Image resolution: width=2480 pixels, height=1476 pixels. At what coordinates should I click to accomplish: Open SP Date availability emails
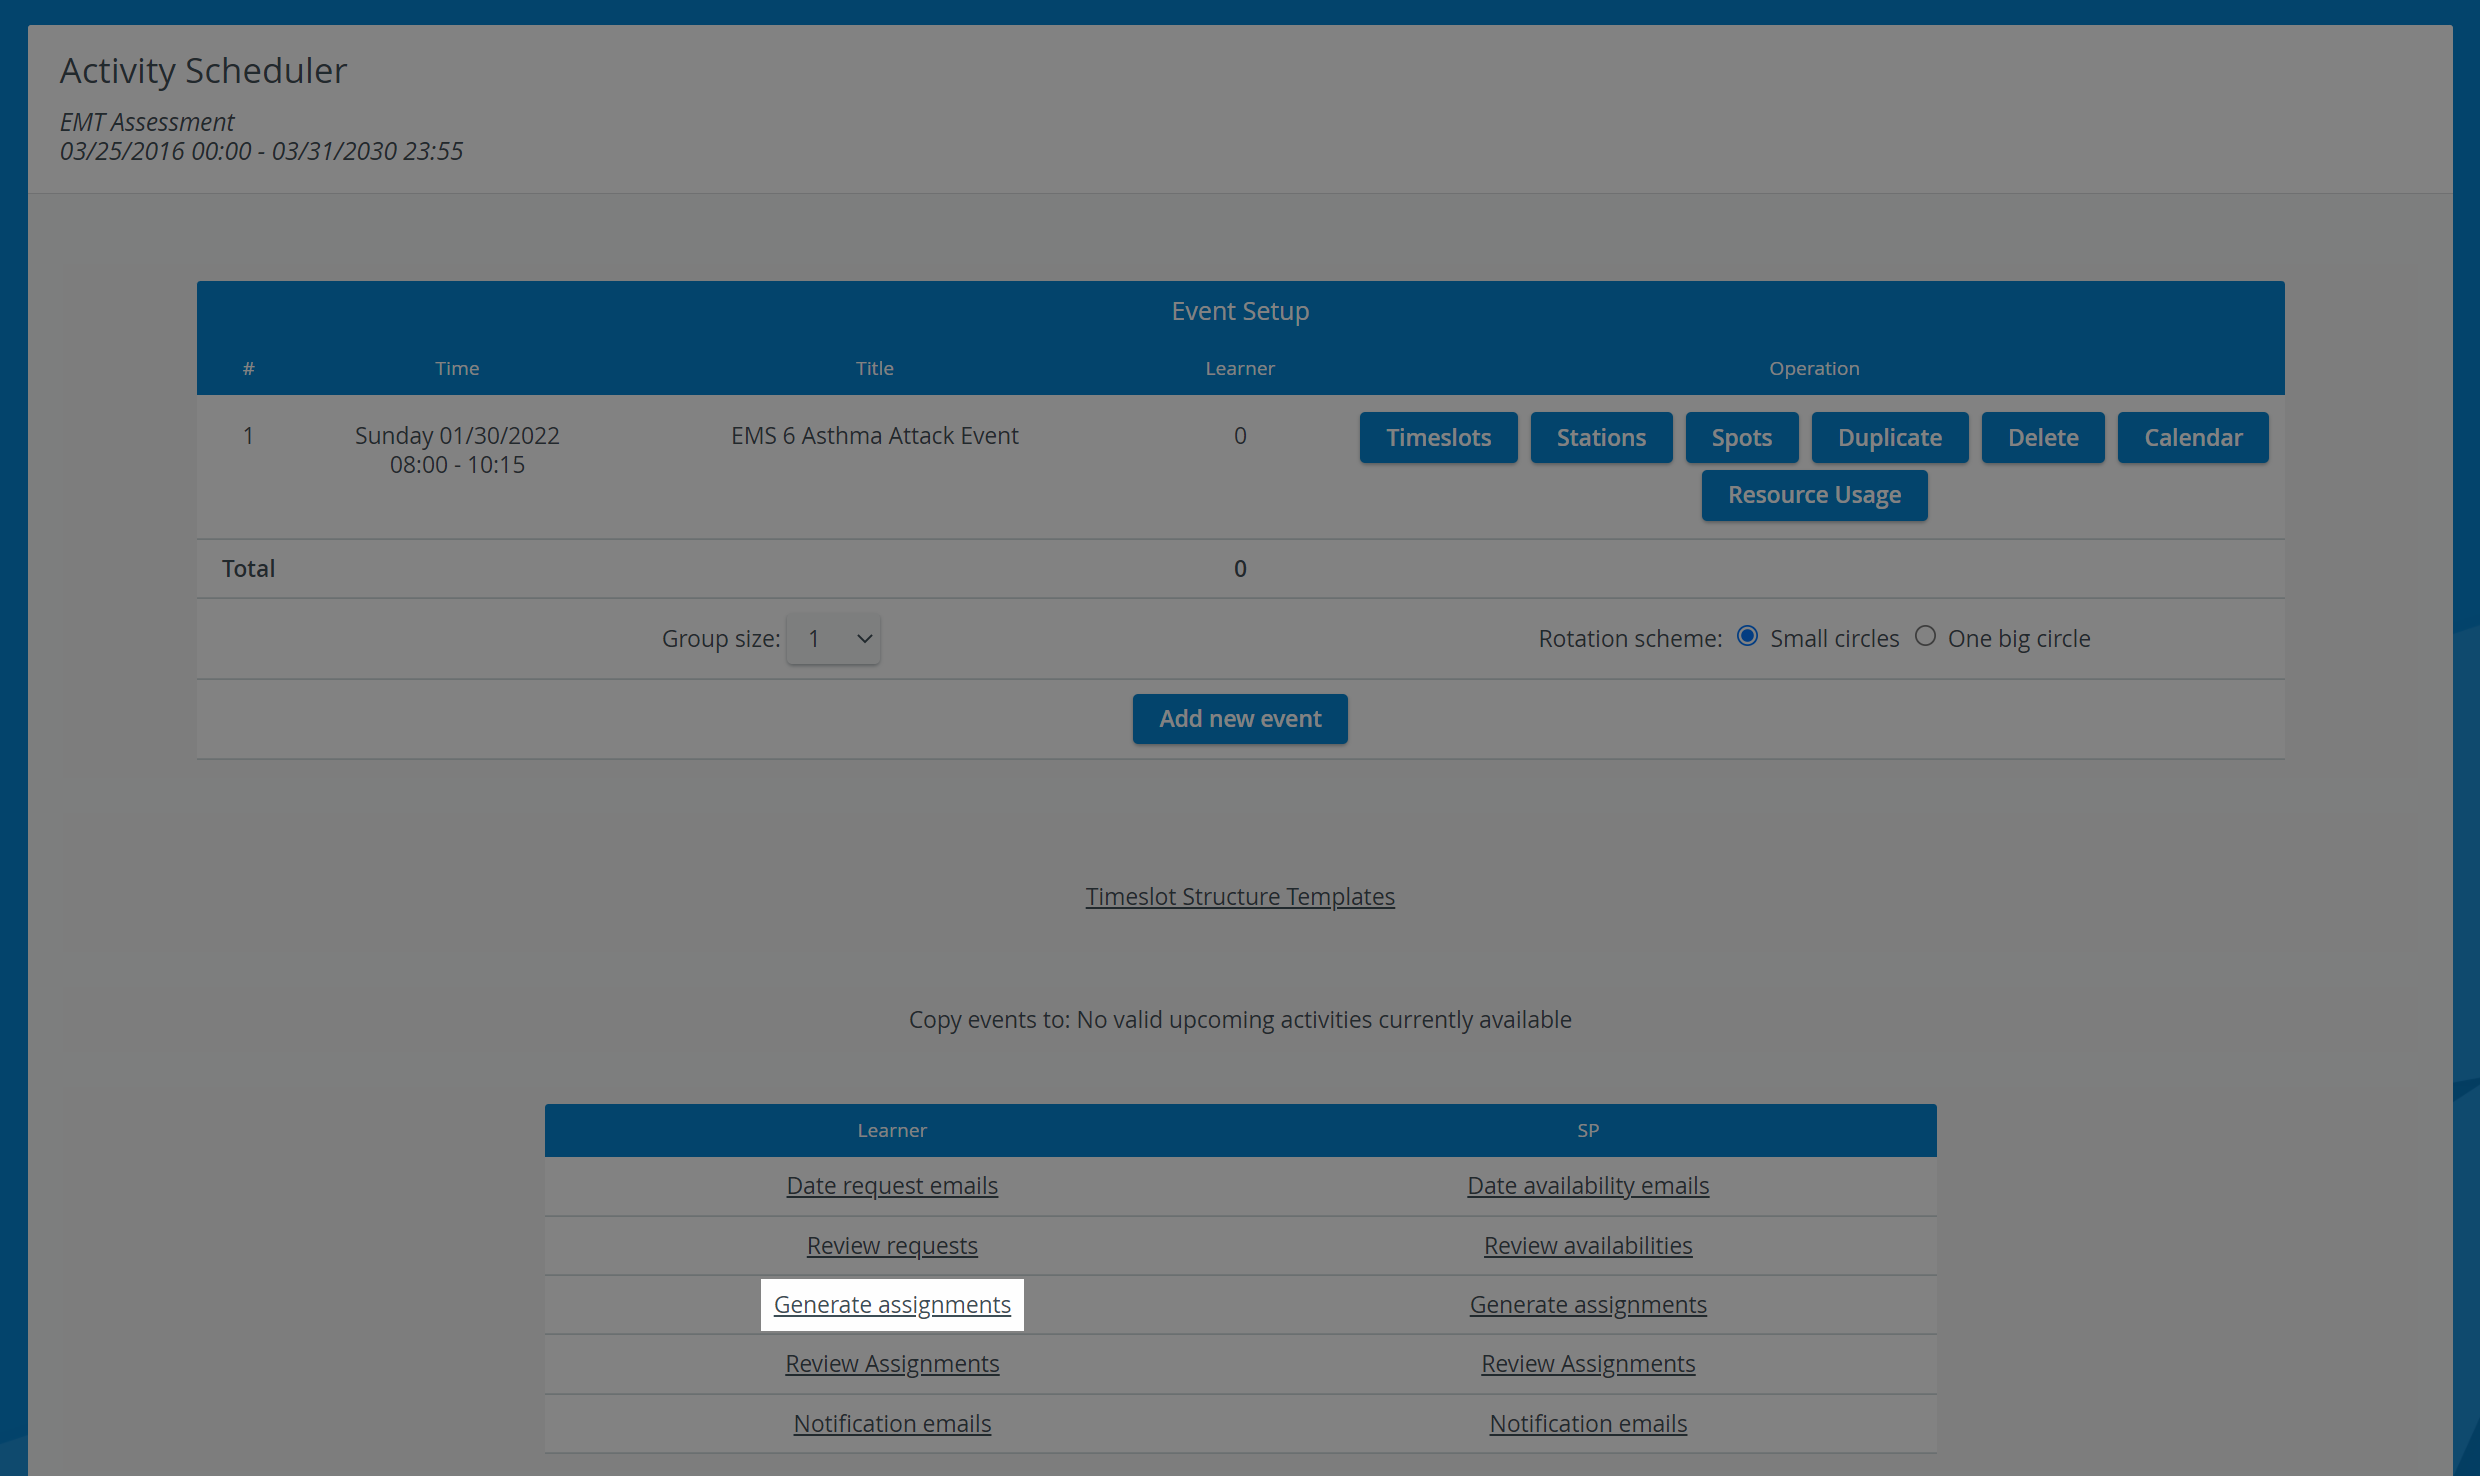(x=1588, y=1185)
